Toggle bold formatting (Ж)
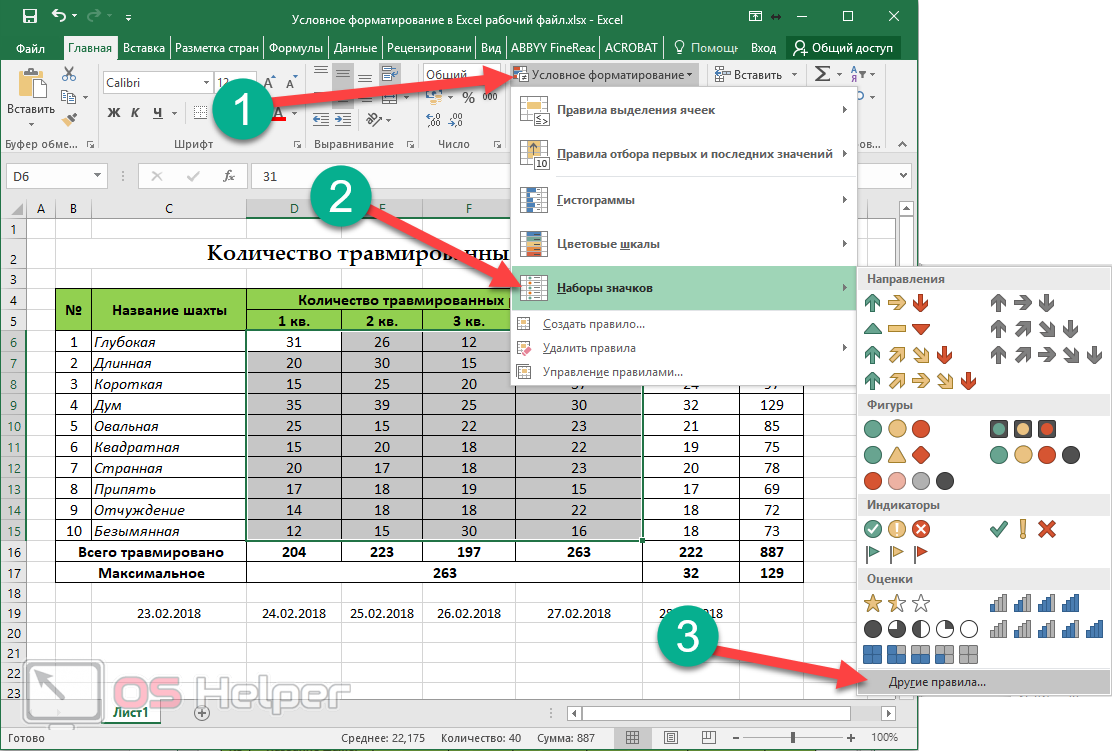 point(113,111)
